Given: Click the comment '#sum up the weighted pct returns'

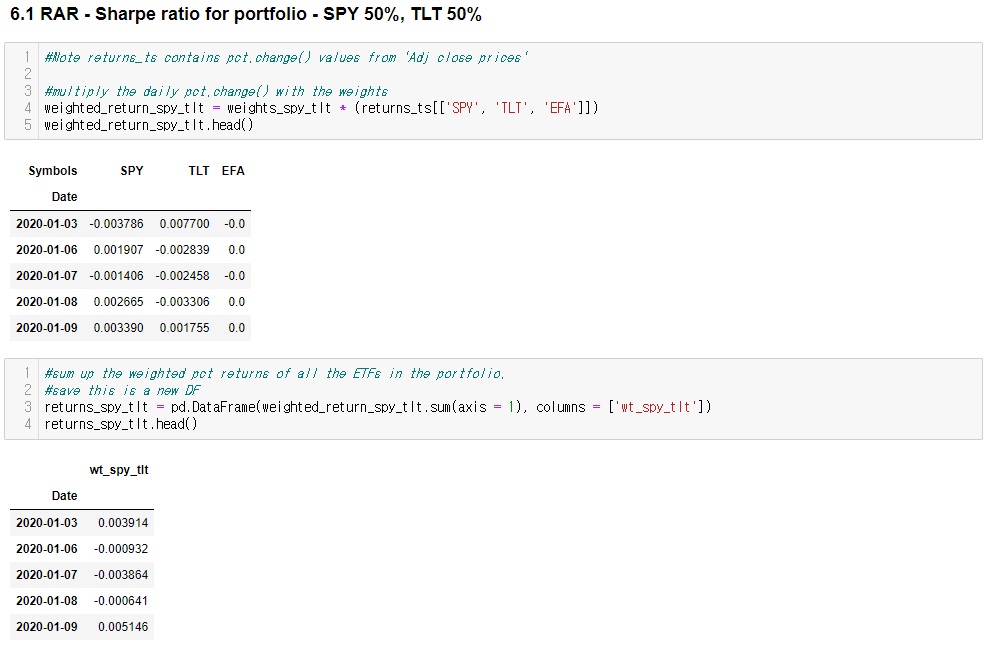Looking at the screenshot, I should 275,374.
